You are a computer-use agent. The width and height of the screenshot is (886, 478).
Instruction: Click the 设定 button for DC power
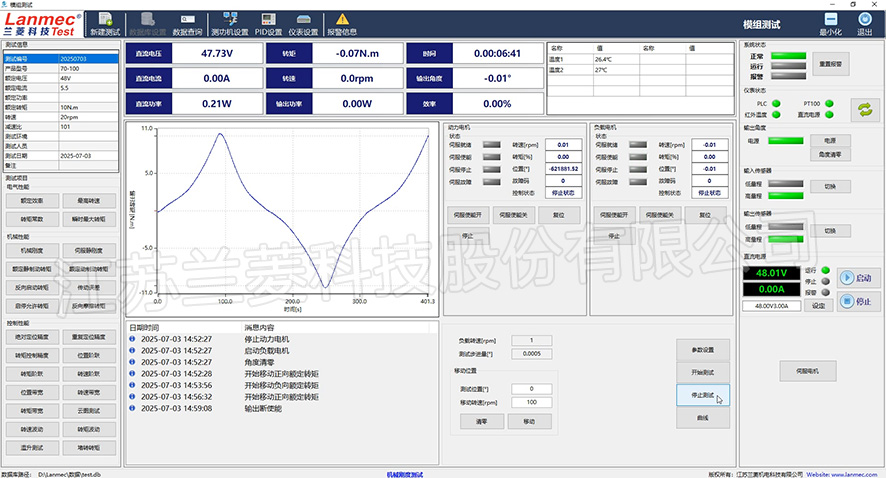(819, 306)
